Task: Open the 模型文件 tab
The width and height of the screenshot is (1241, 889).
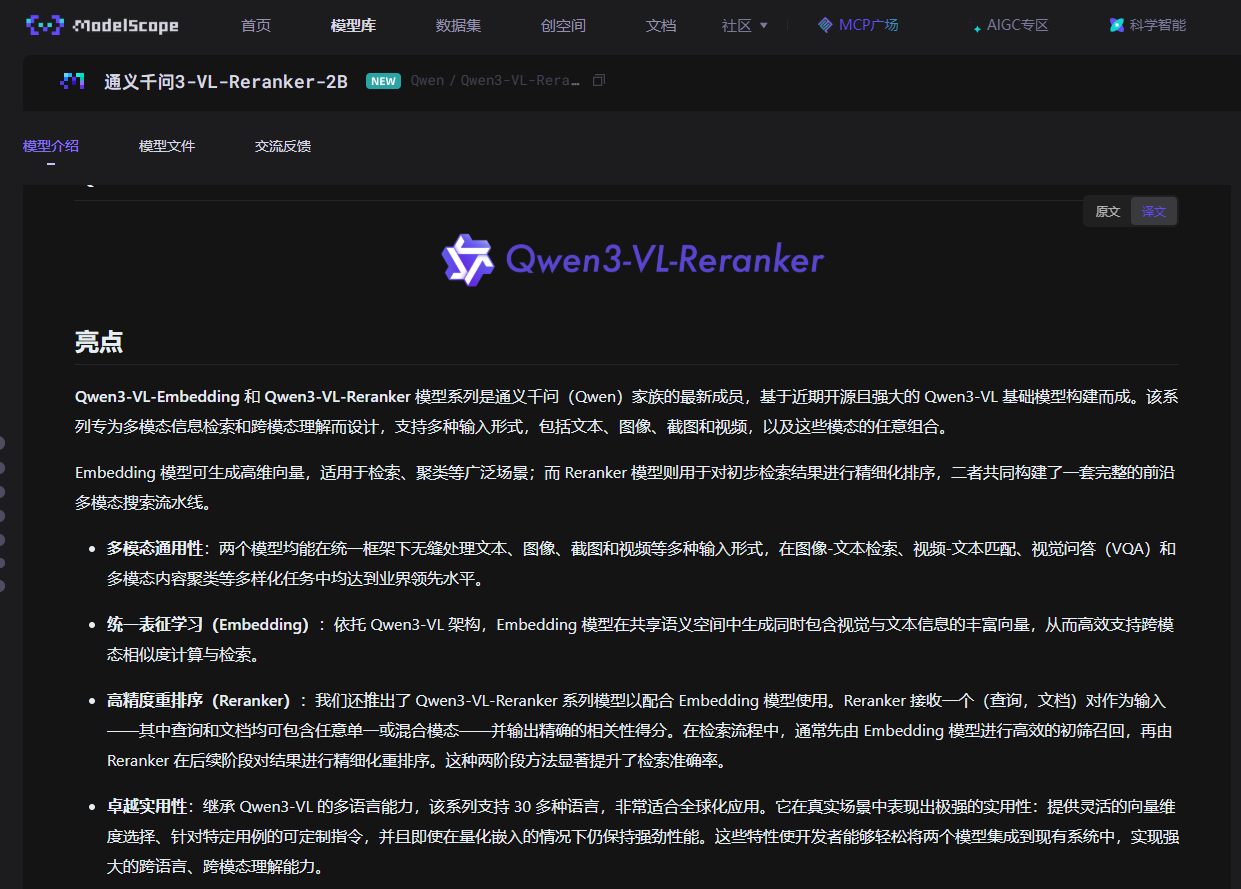Action: [167, 146]
